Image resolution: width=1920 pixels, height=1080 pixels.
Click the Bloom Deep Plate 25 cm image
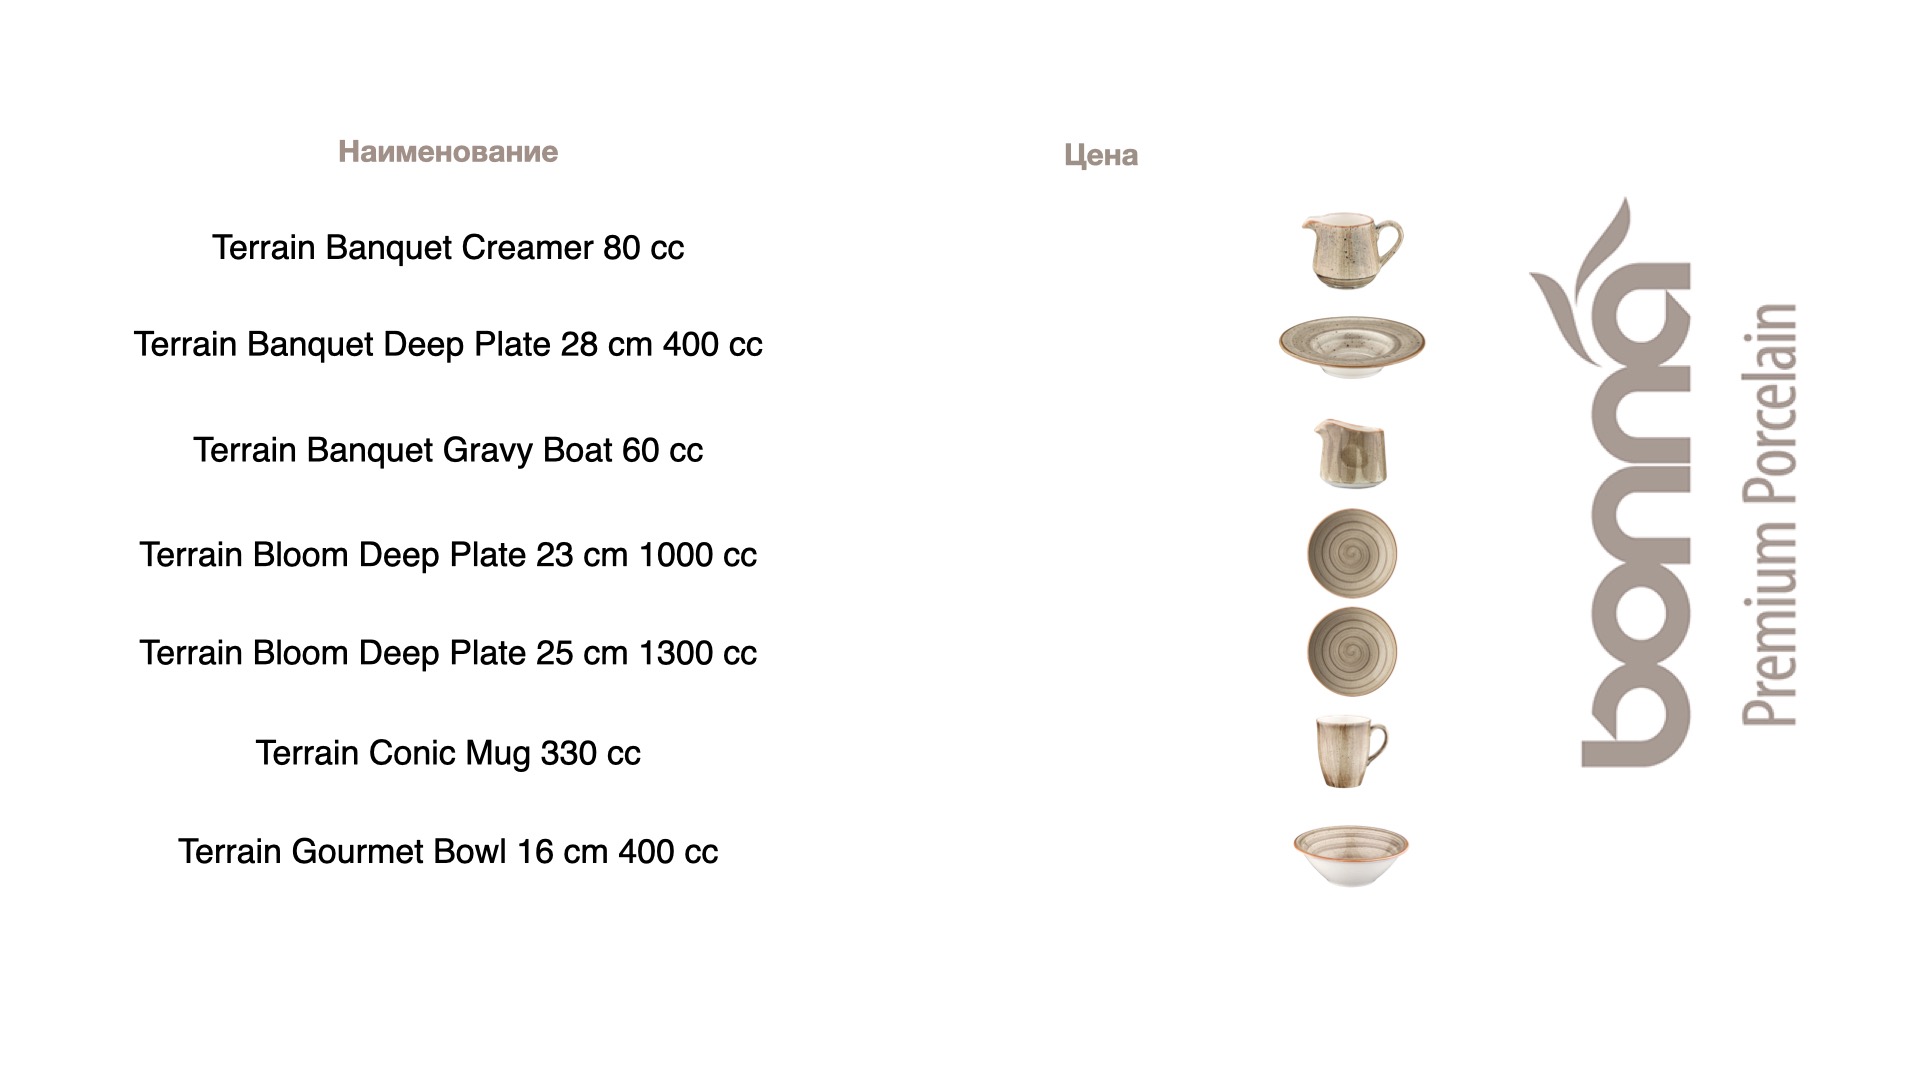(x=1352, y=651)
